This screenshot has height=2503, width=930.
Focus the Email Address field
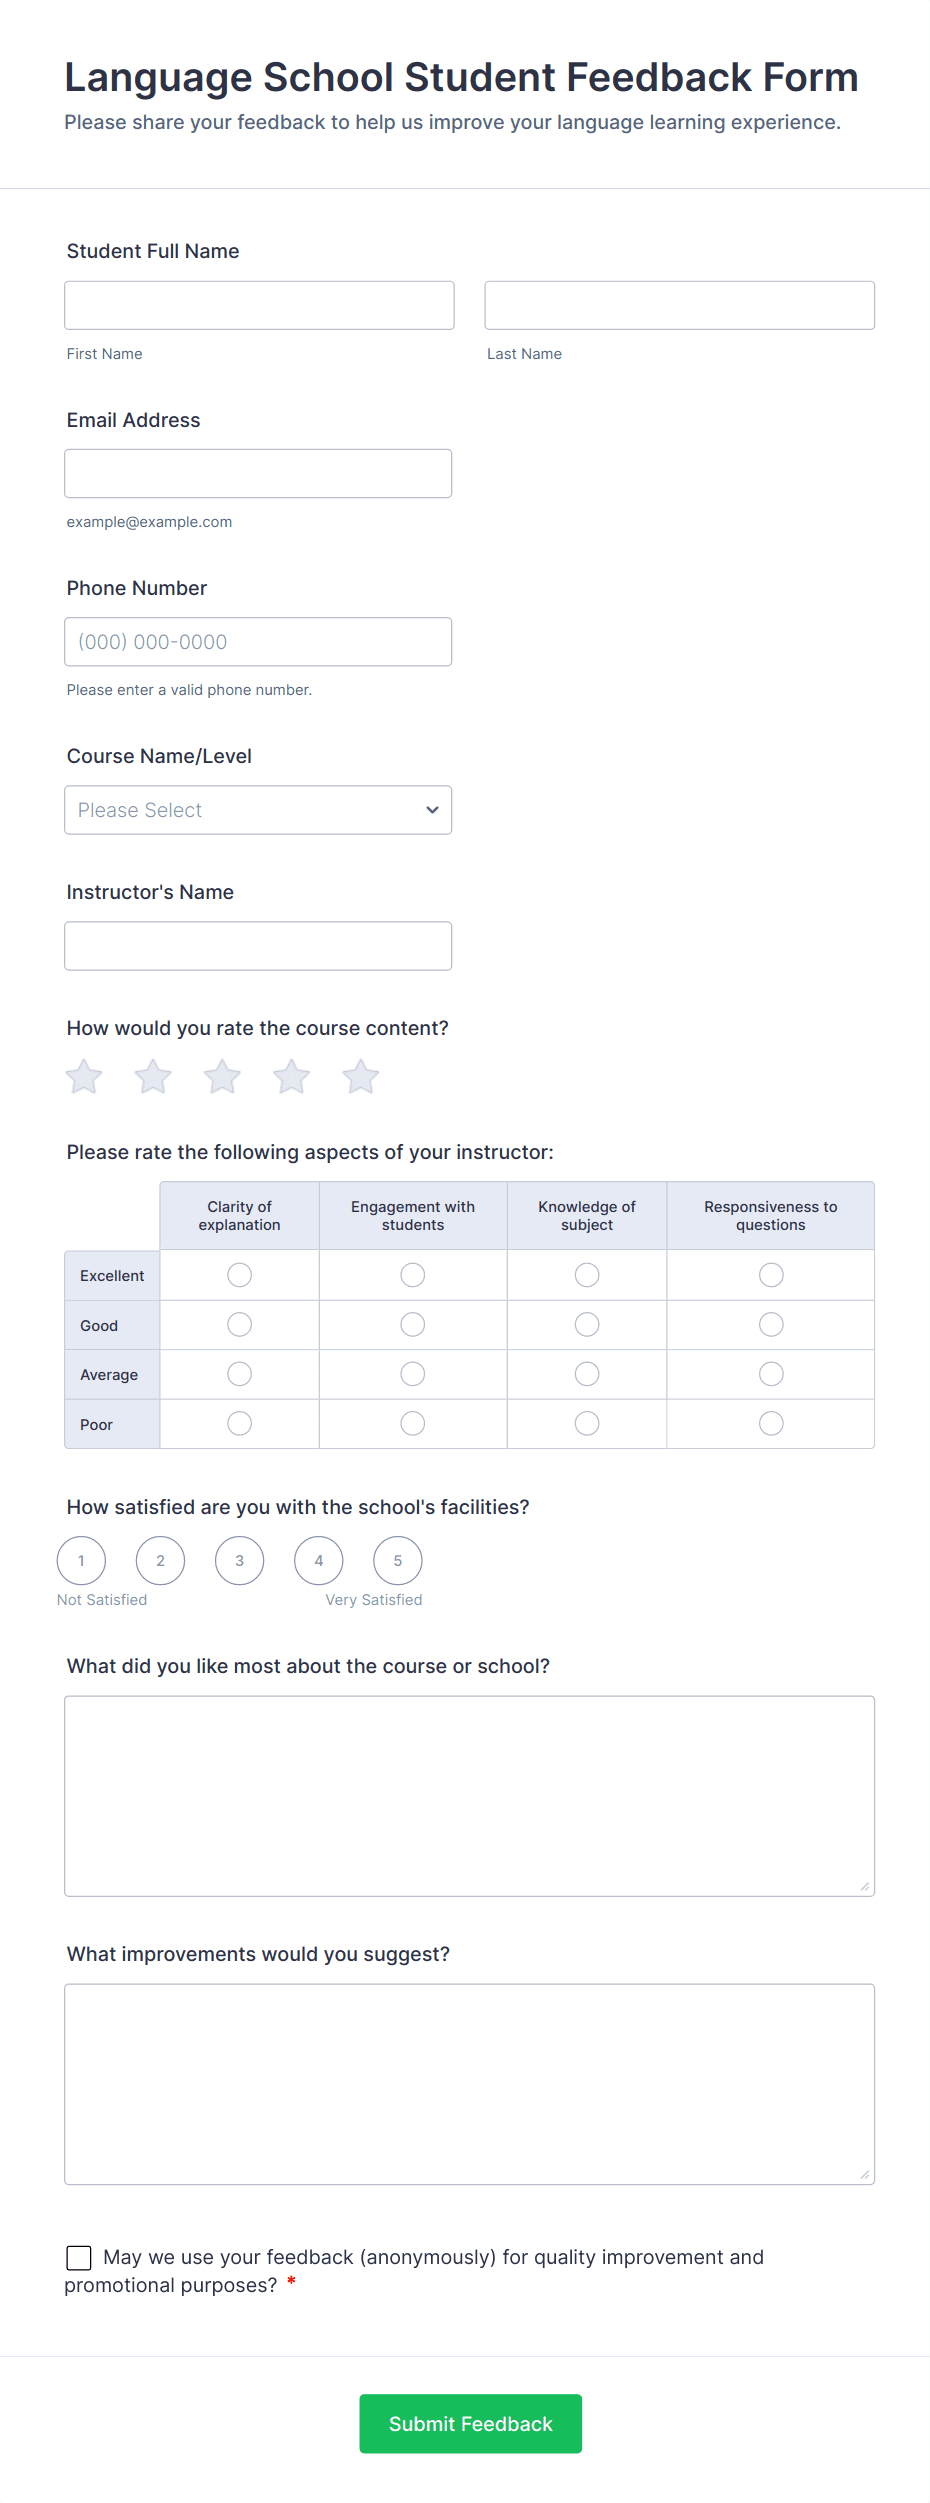click(257, 473)
